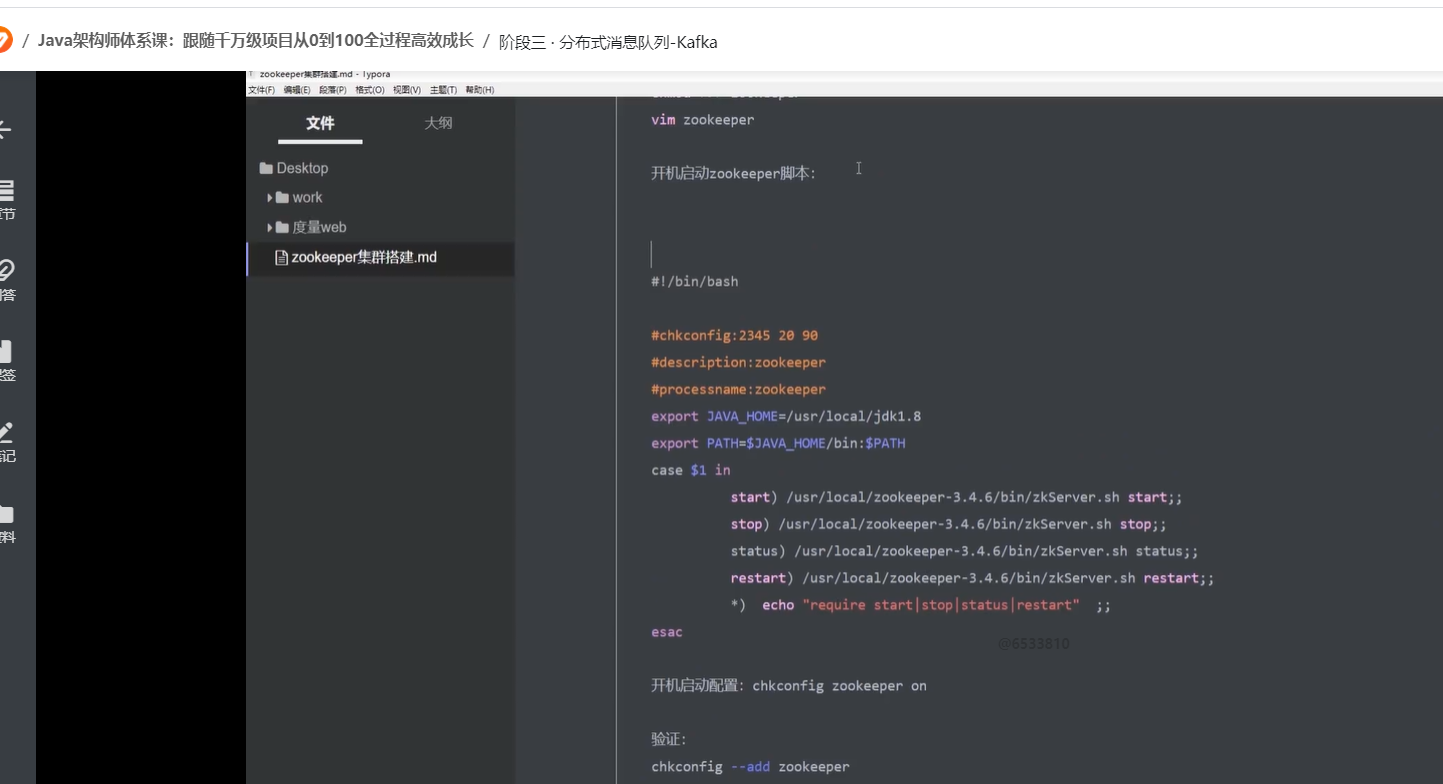Click the 'start)' zkServer.sh script line

tap(957, 498)
